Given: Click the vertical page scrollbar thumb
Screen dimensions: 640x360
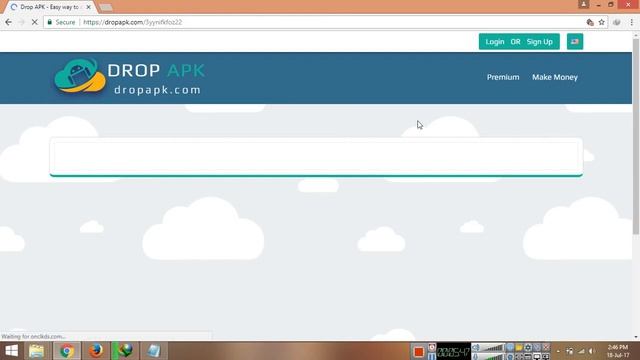Looking at the screenshot, I should point(636,137).
